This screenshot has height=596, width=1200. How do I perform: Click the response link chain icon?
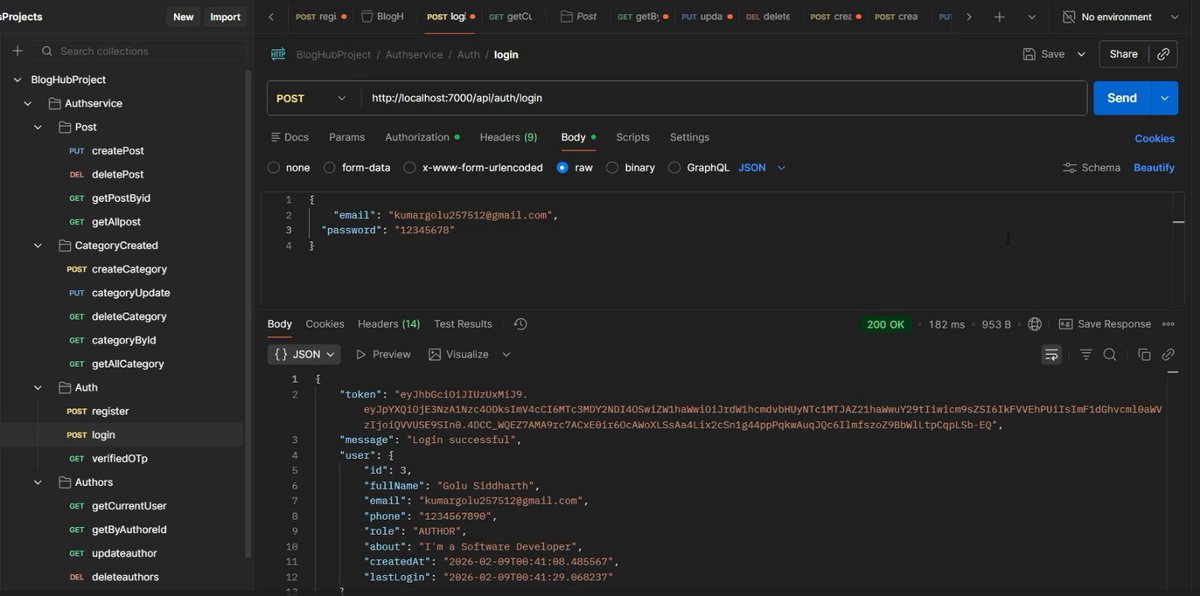[1168, 355]
